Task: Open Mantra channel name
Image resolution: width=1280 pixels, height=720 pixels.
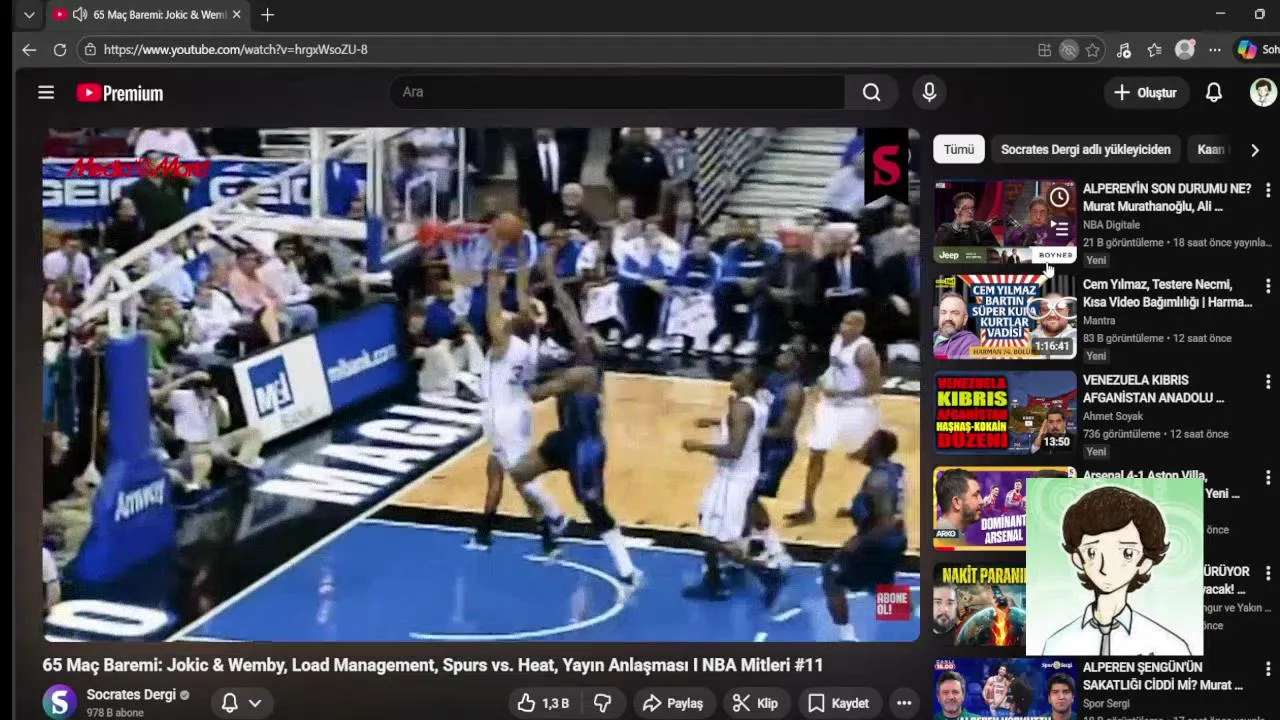Action: click(x=1099, y=321)
